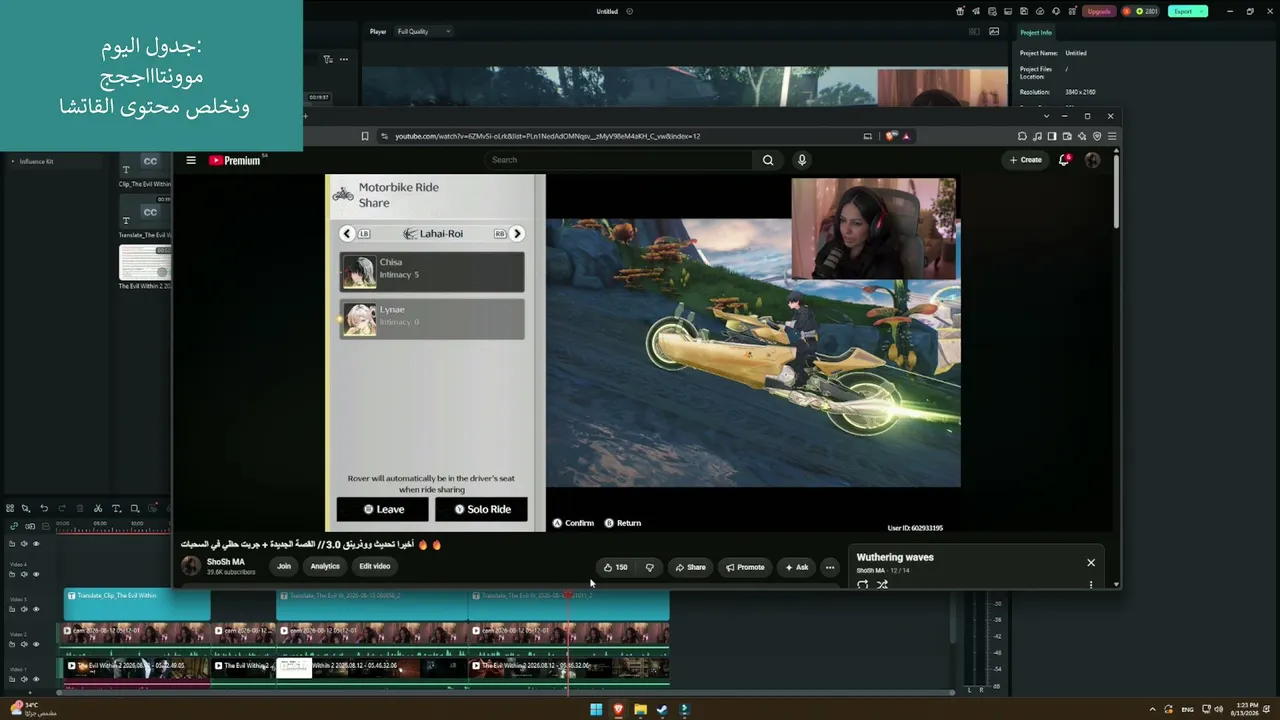This screenshot has width=1280, height=720.
Task: Click the undo arrow in the timeline toolbar
Action: pos(44,508)
